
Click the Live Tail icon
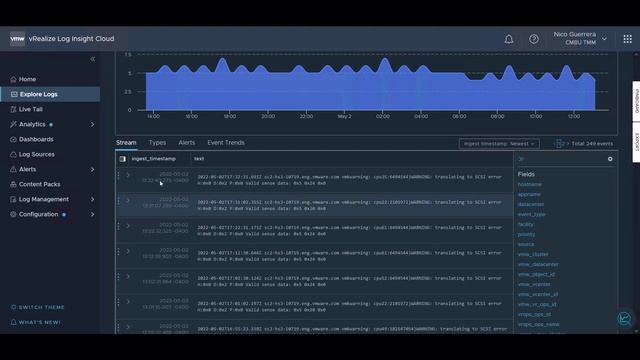coord(13,109)
